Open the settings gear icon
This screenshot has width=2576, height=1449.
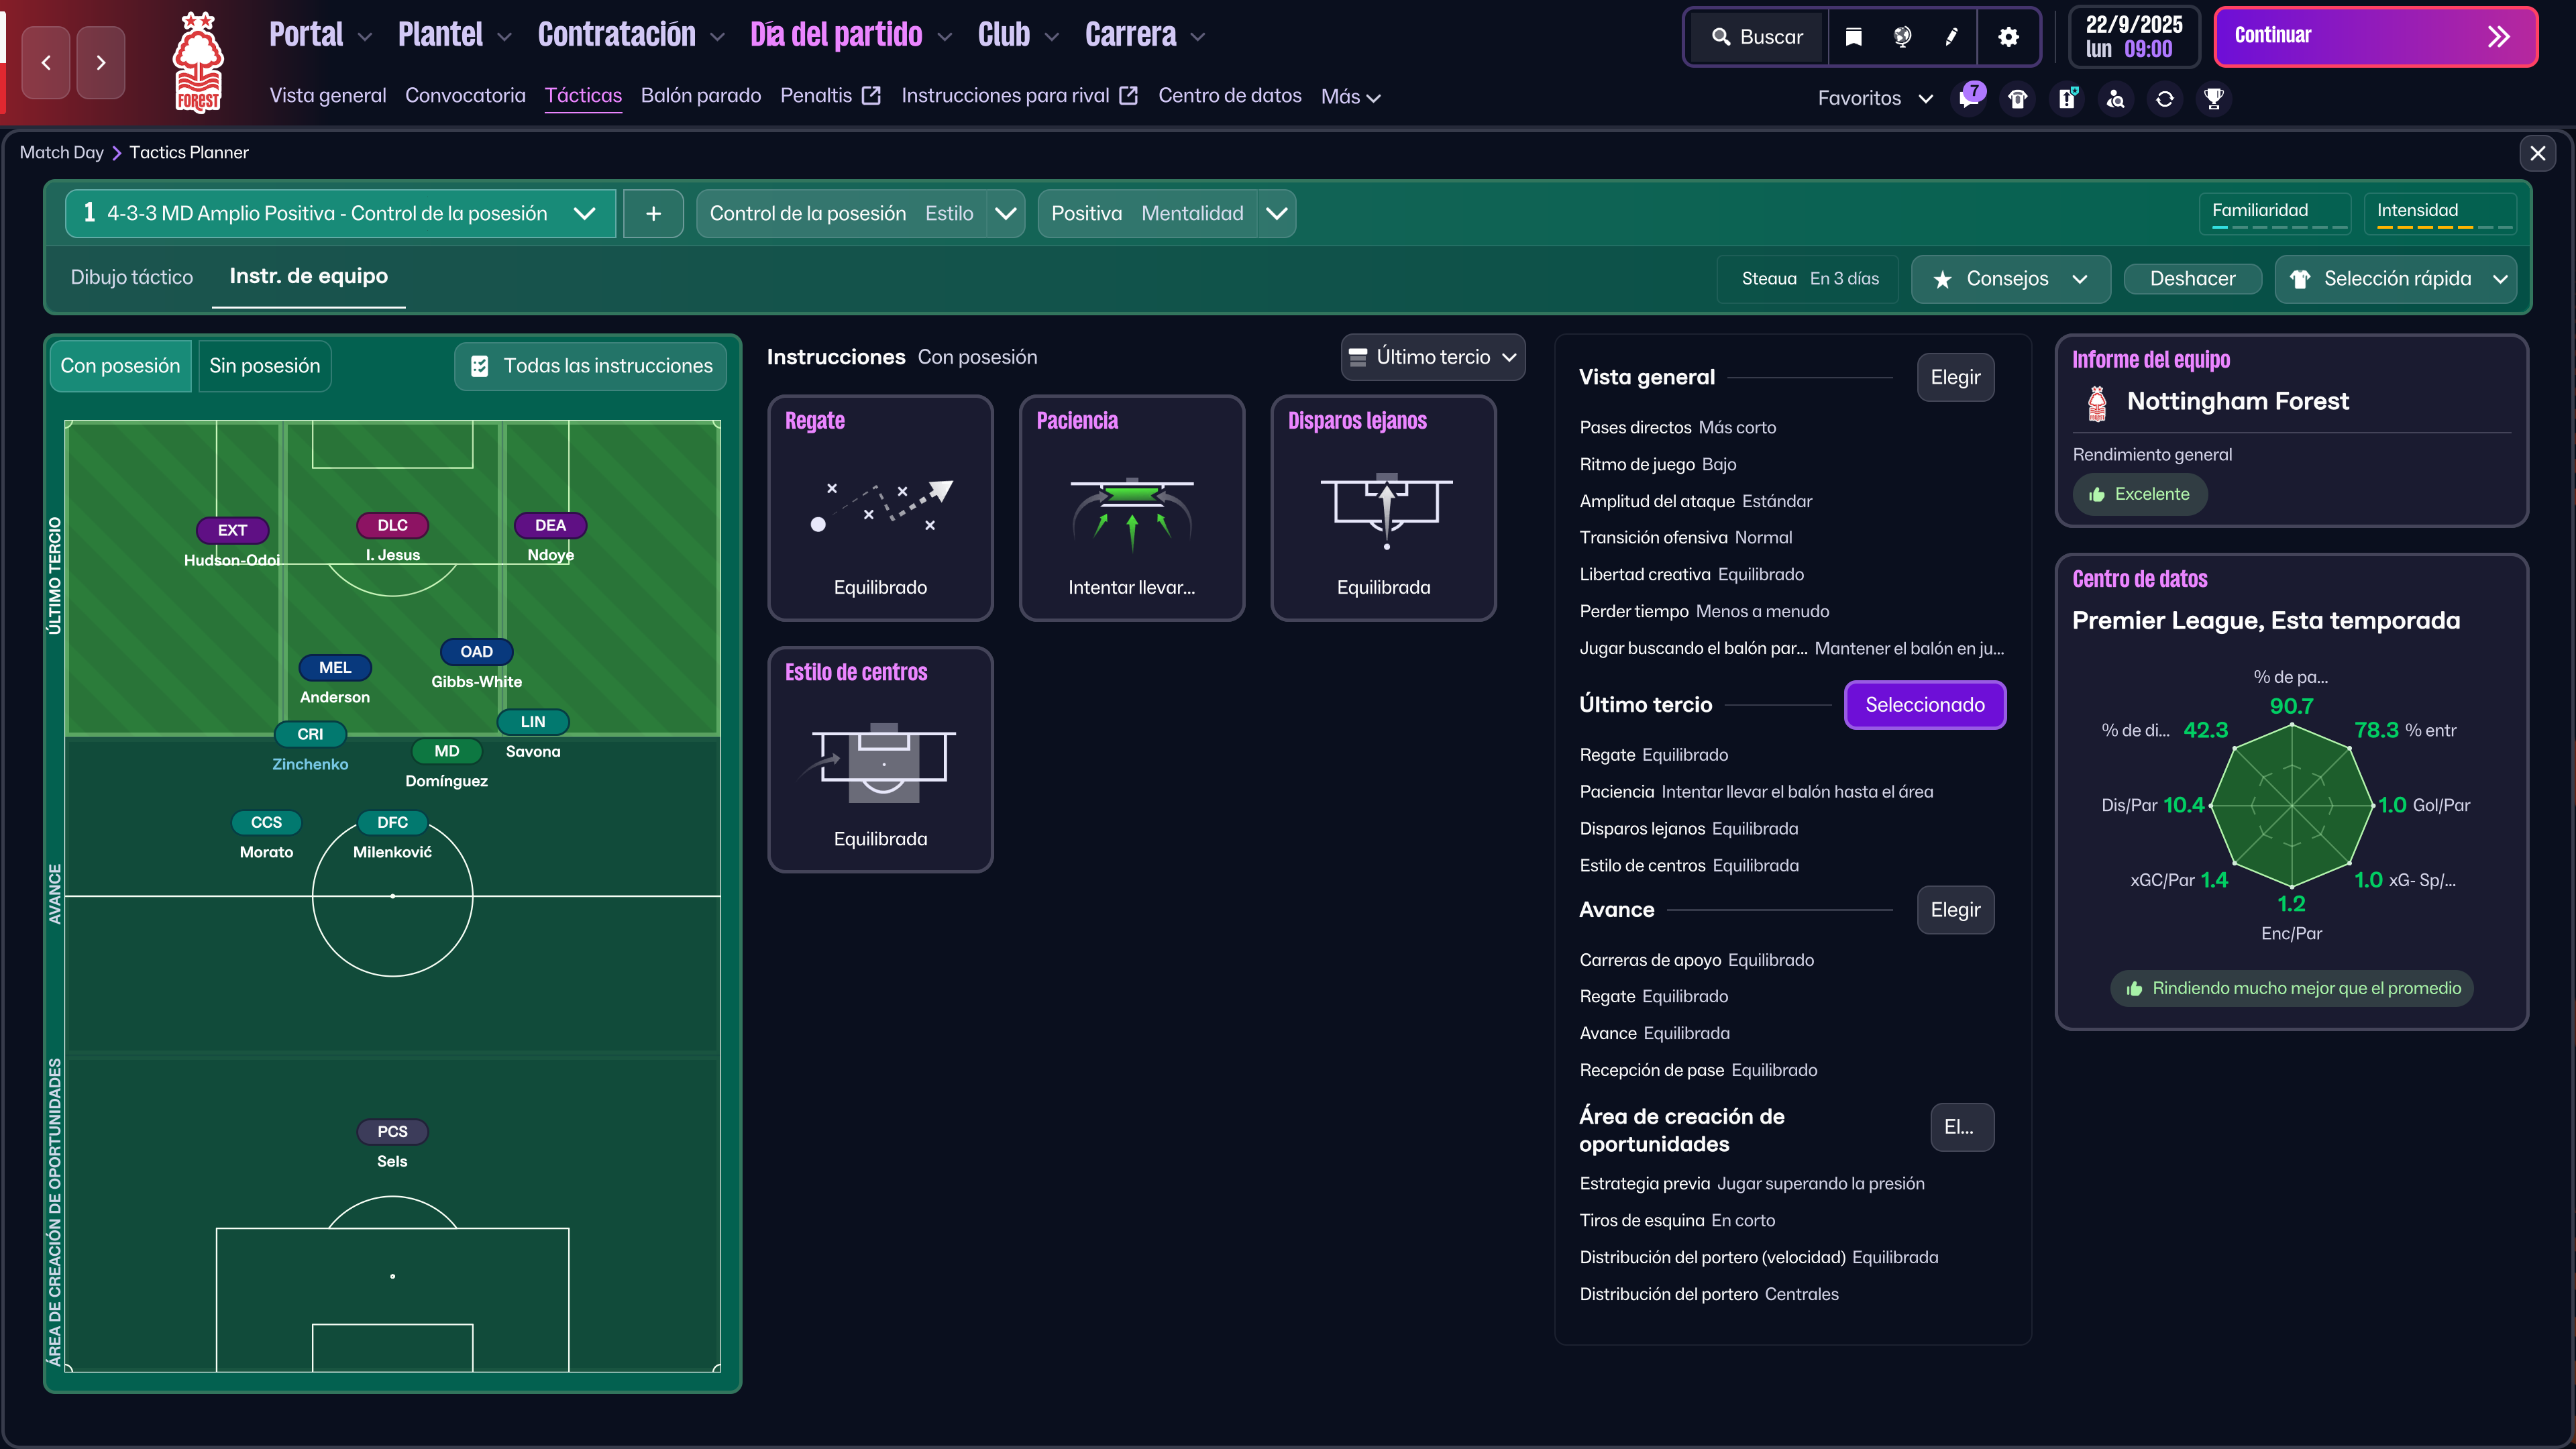coord(2008,37)
